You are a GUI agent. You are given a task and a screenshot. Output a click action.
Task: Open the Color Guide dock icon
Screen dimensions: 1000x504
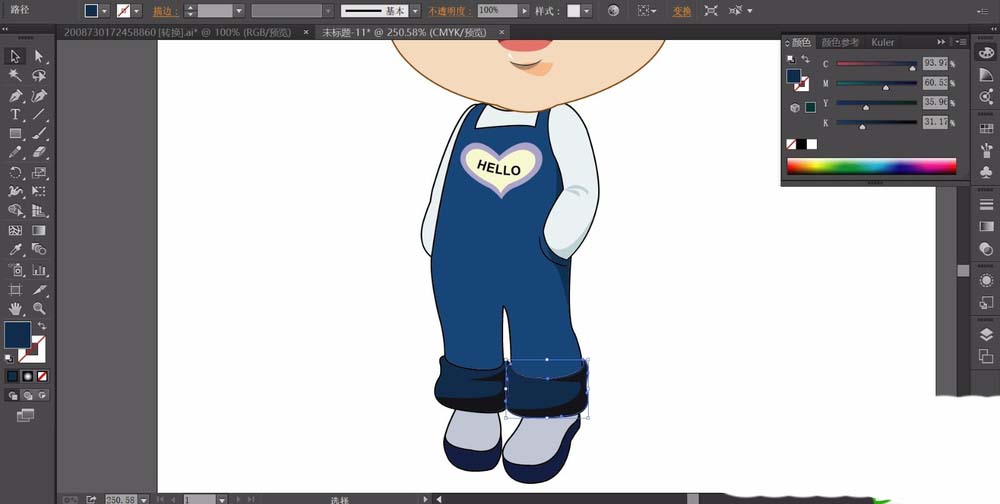[986, 75]
